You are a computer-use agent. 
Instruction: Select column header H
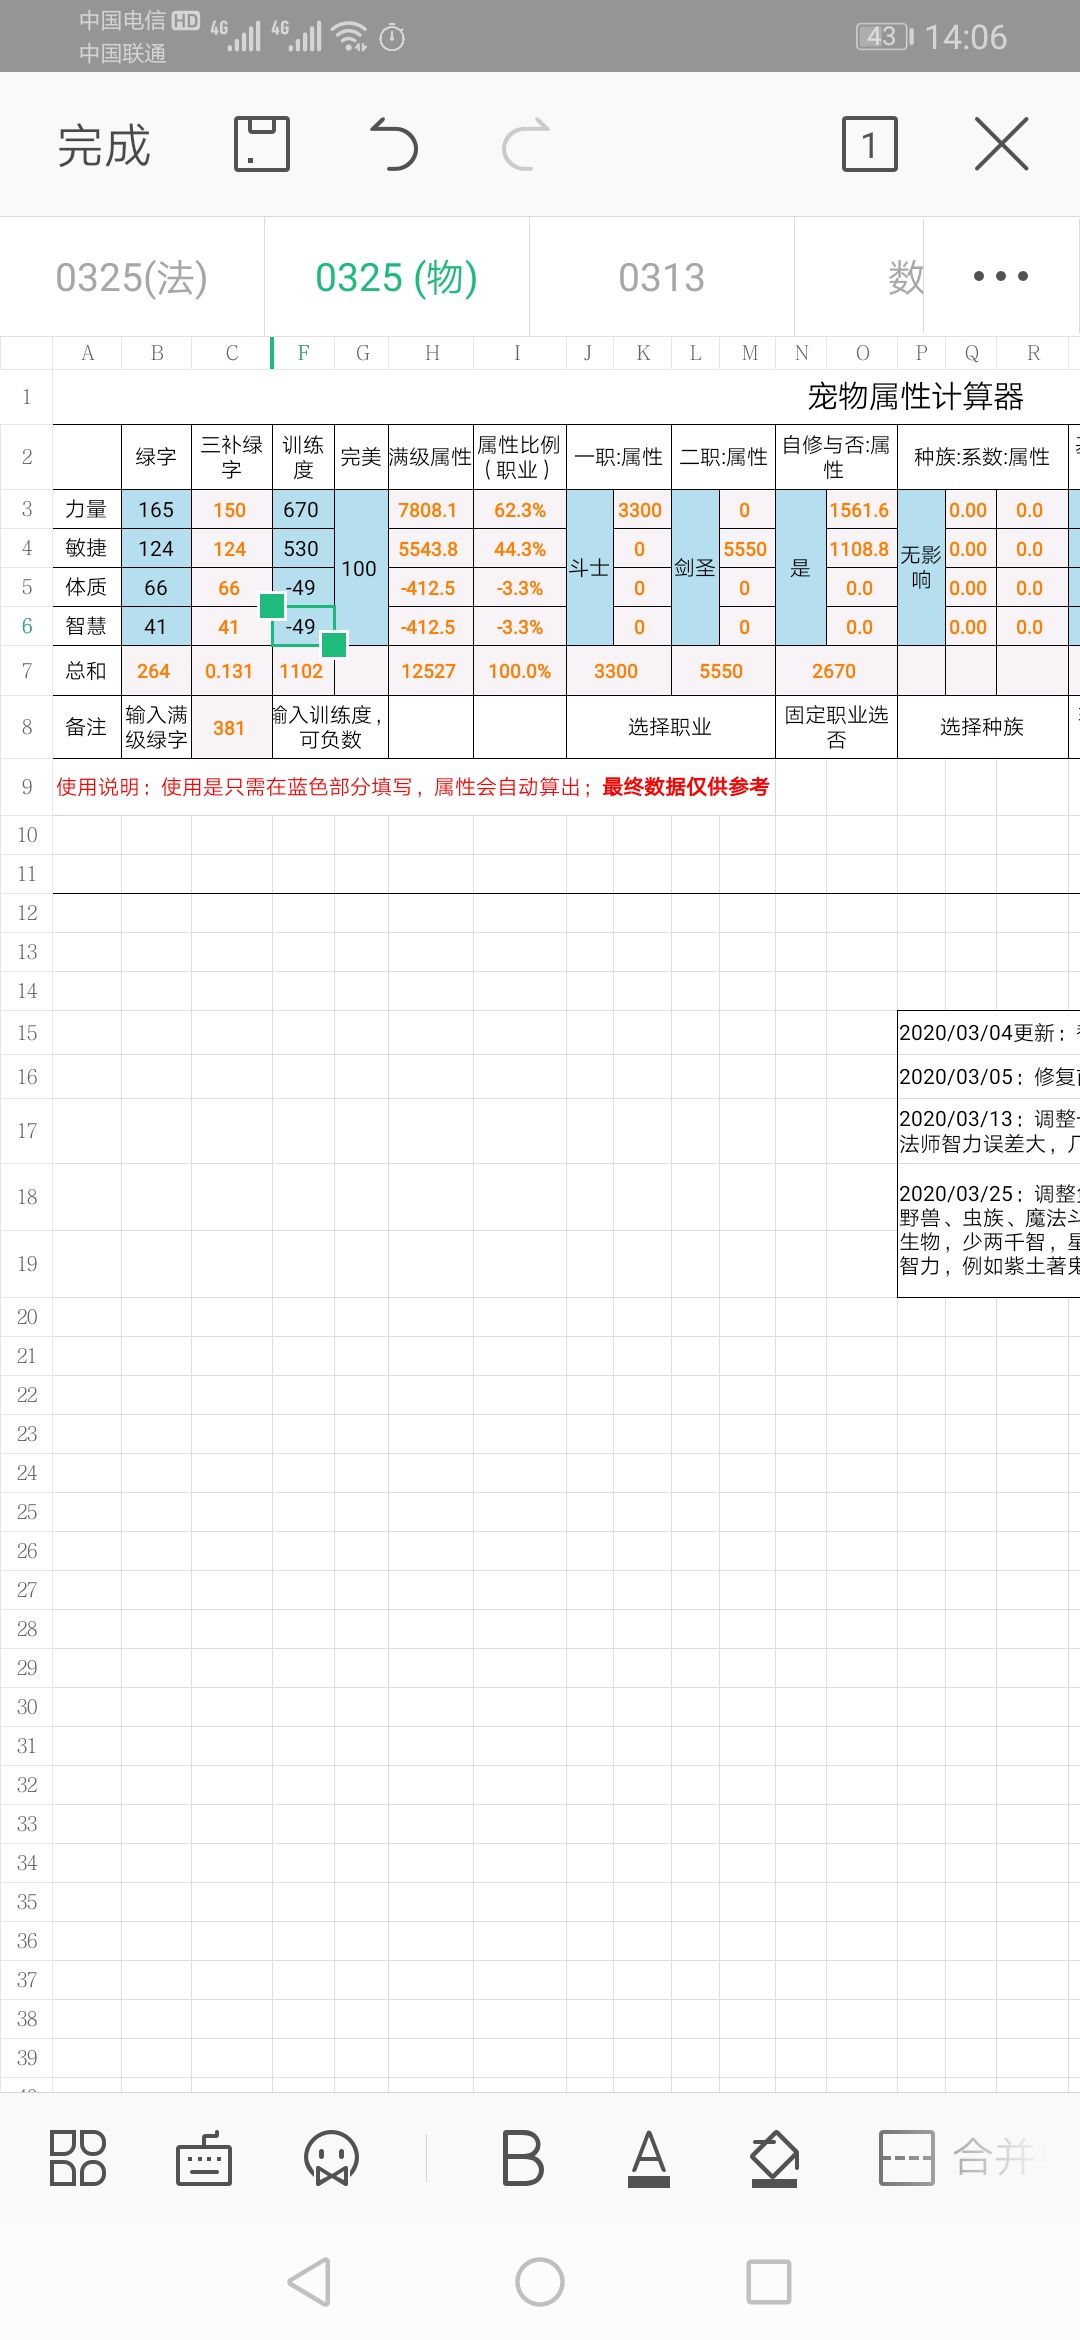pyautogui.click(x=432, y=353)
